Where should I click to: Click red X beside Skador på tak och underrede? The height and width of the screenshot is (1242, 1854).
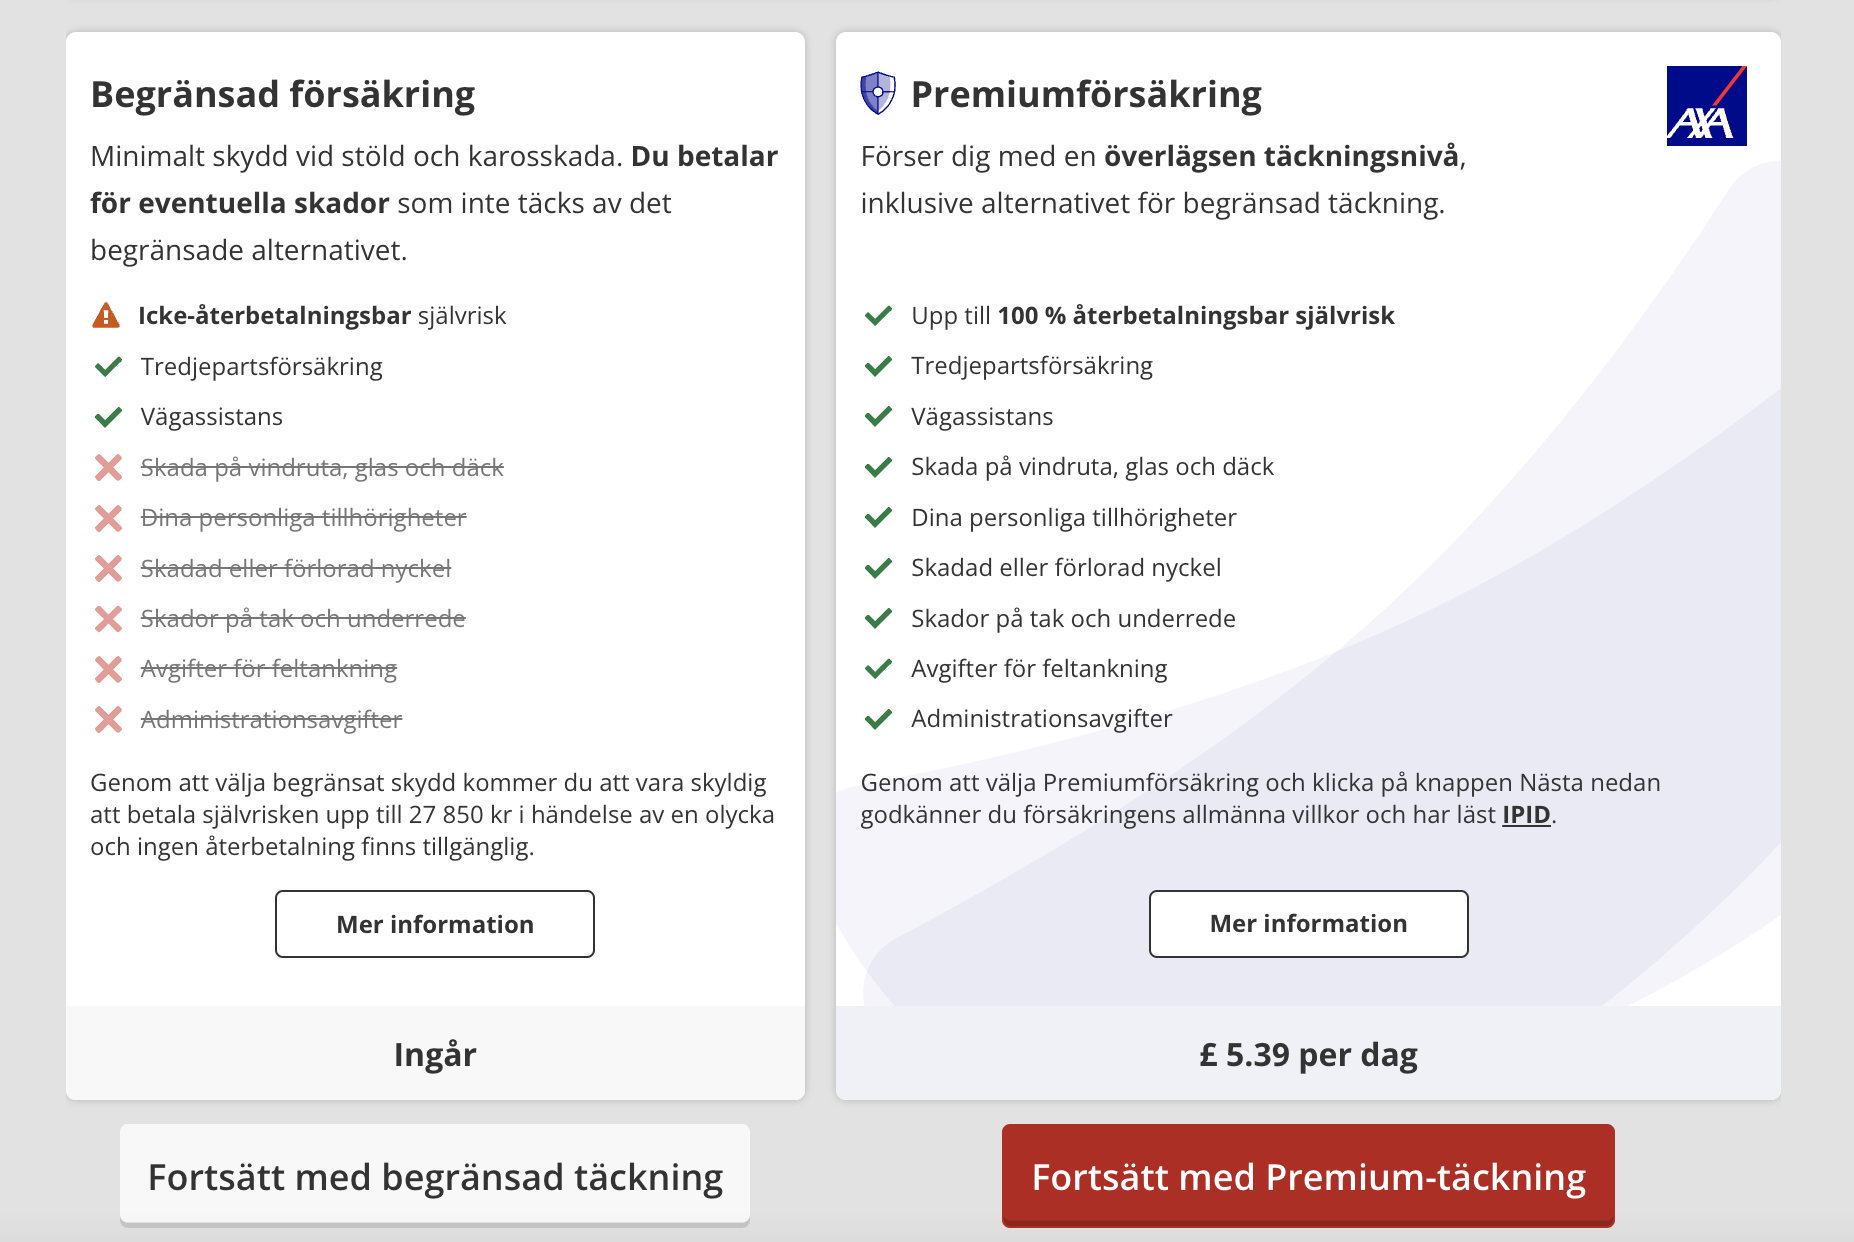coord(108,619)
